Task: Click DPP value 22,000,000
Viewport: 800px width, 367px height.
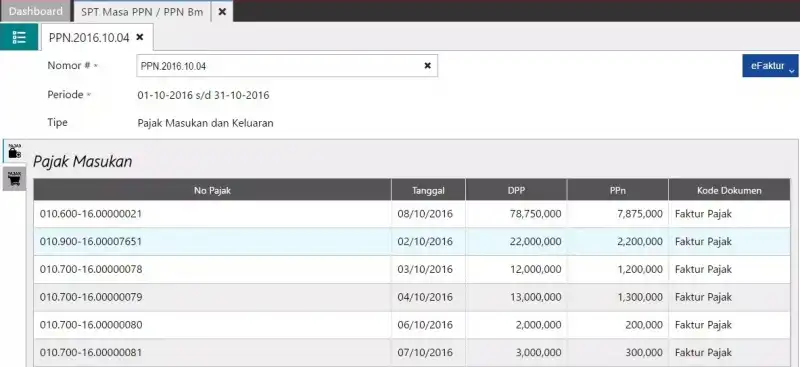Action: pyautogui.click(x=536, y=241)
